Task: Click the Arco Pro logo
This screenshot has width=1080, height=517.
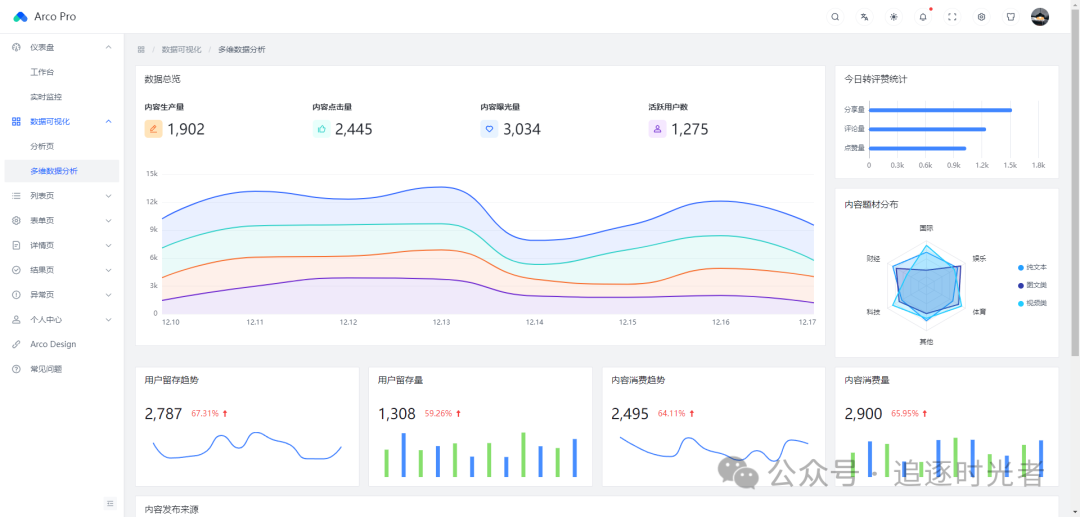Action: [x=44, y=17]
